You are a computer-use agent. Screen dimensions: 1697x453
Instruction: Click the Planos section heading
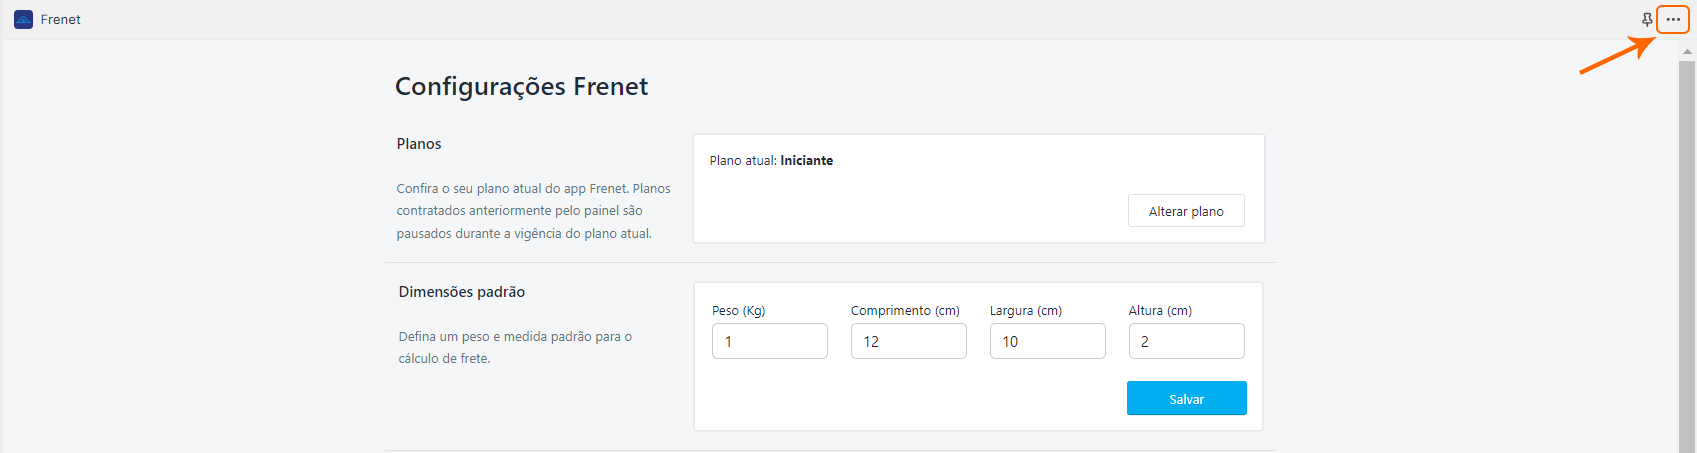tap(419, 144)
